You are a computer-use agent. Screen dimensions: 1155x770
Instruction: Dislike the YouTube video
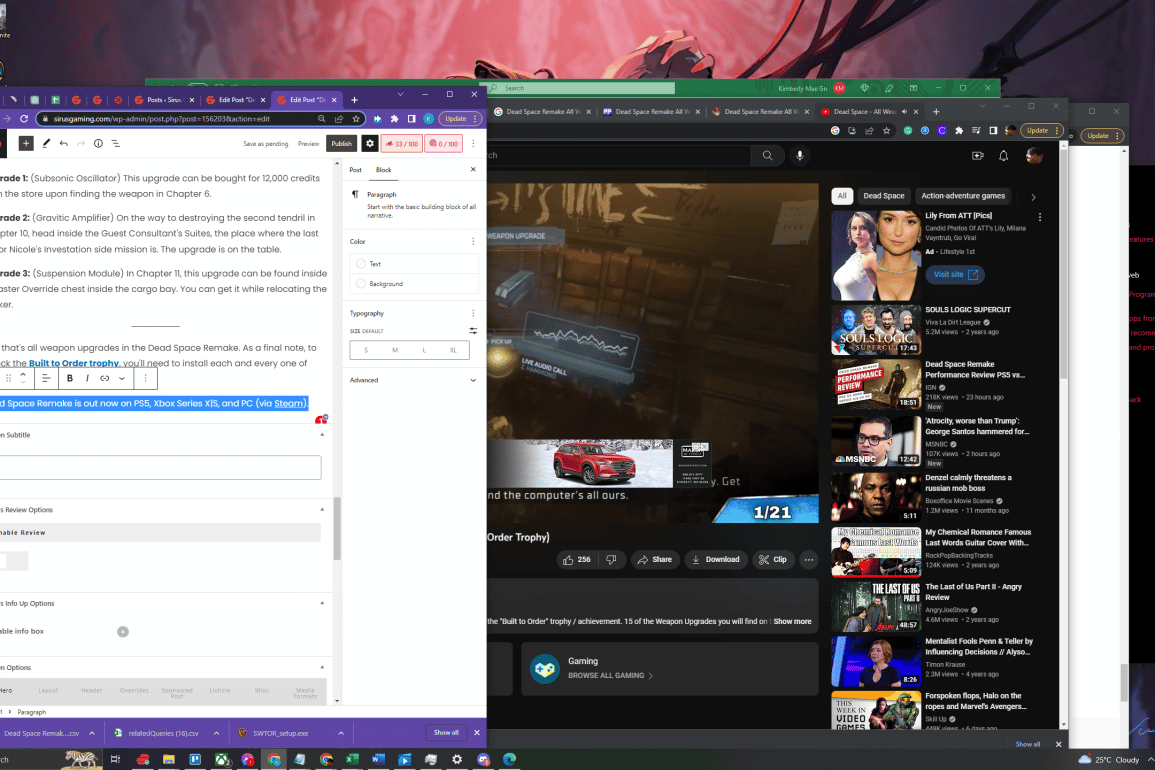point(611,559)
